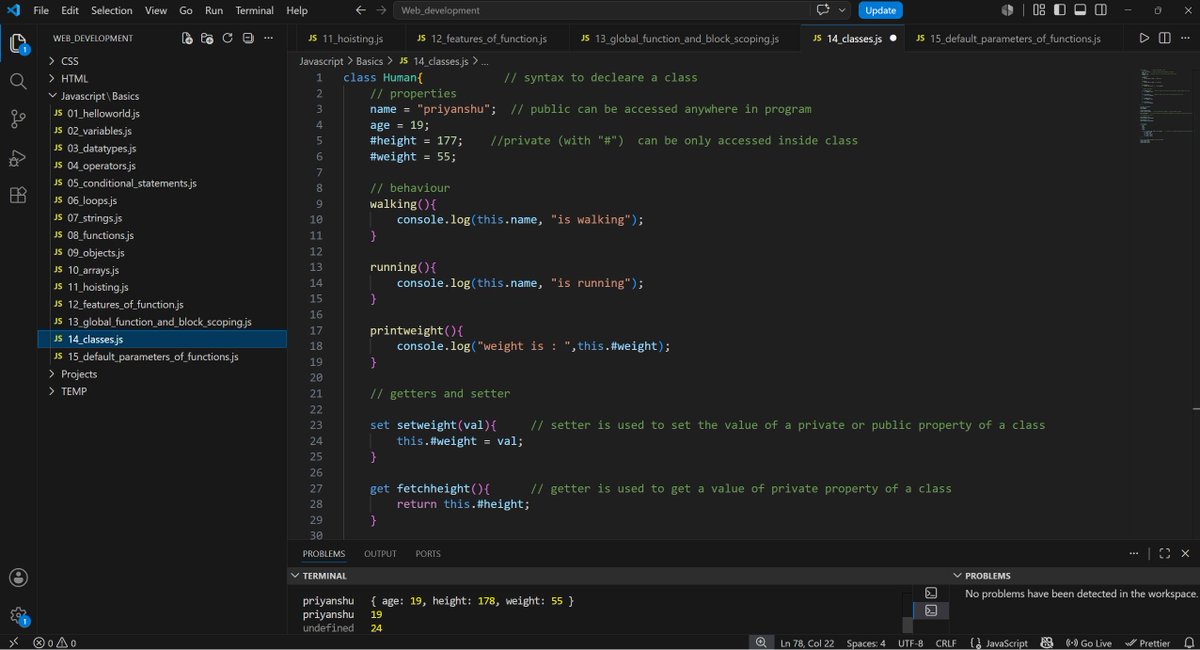Open the Search view in the activity bar
The width and height of the screenshot is (1200, 650).
[x=18, y=81]
